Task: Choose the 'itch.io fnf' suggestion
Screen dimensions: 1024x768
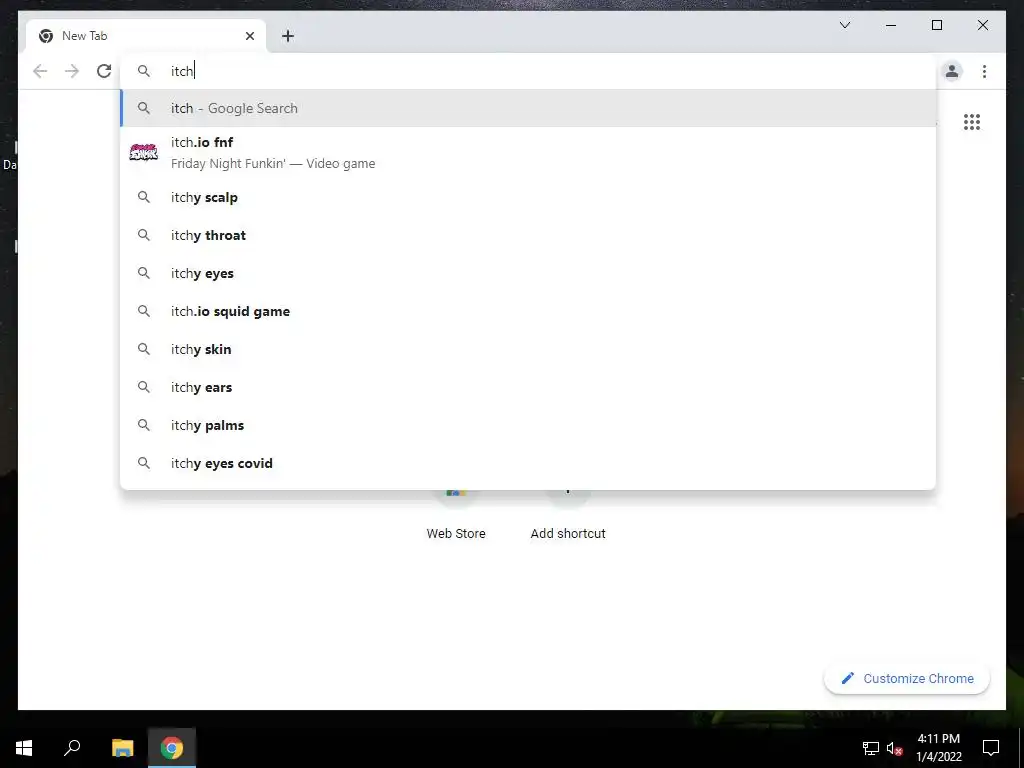Action: [x=528, y=153]
